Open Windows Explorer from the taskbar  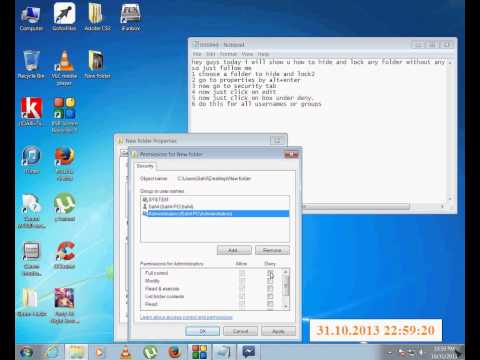[76, 352]
